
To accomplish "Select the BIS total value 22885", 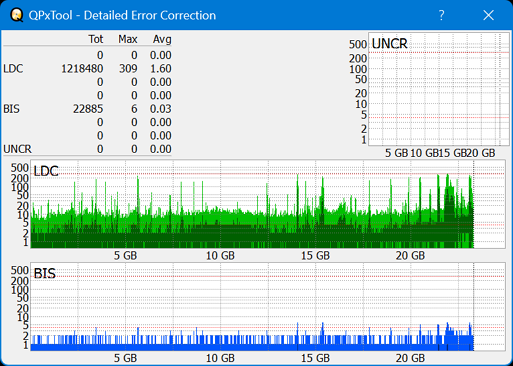I will (88, 109).
